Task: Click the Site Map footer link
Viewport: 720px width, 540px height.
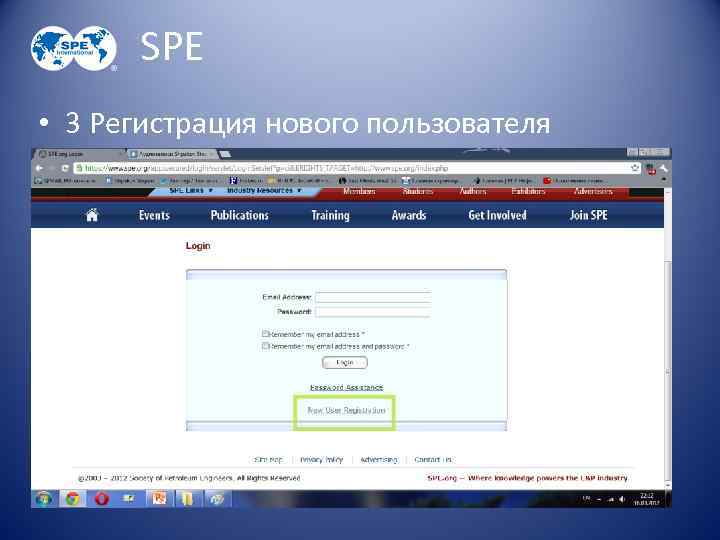Action: point(268,459)
